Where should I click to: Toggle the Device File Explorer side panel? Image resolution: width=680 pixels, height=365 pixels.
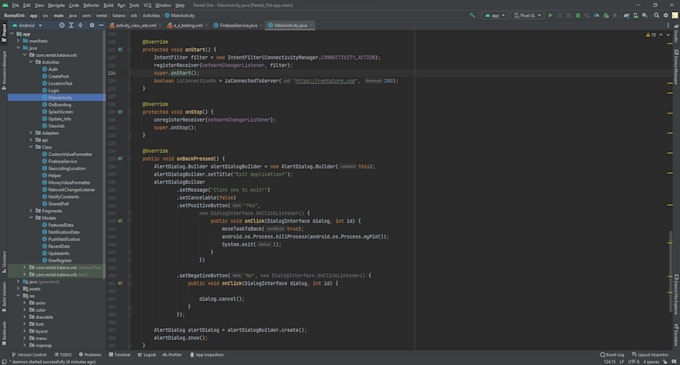click(676, 294)
